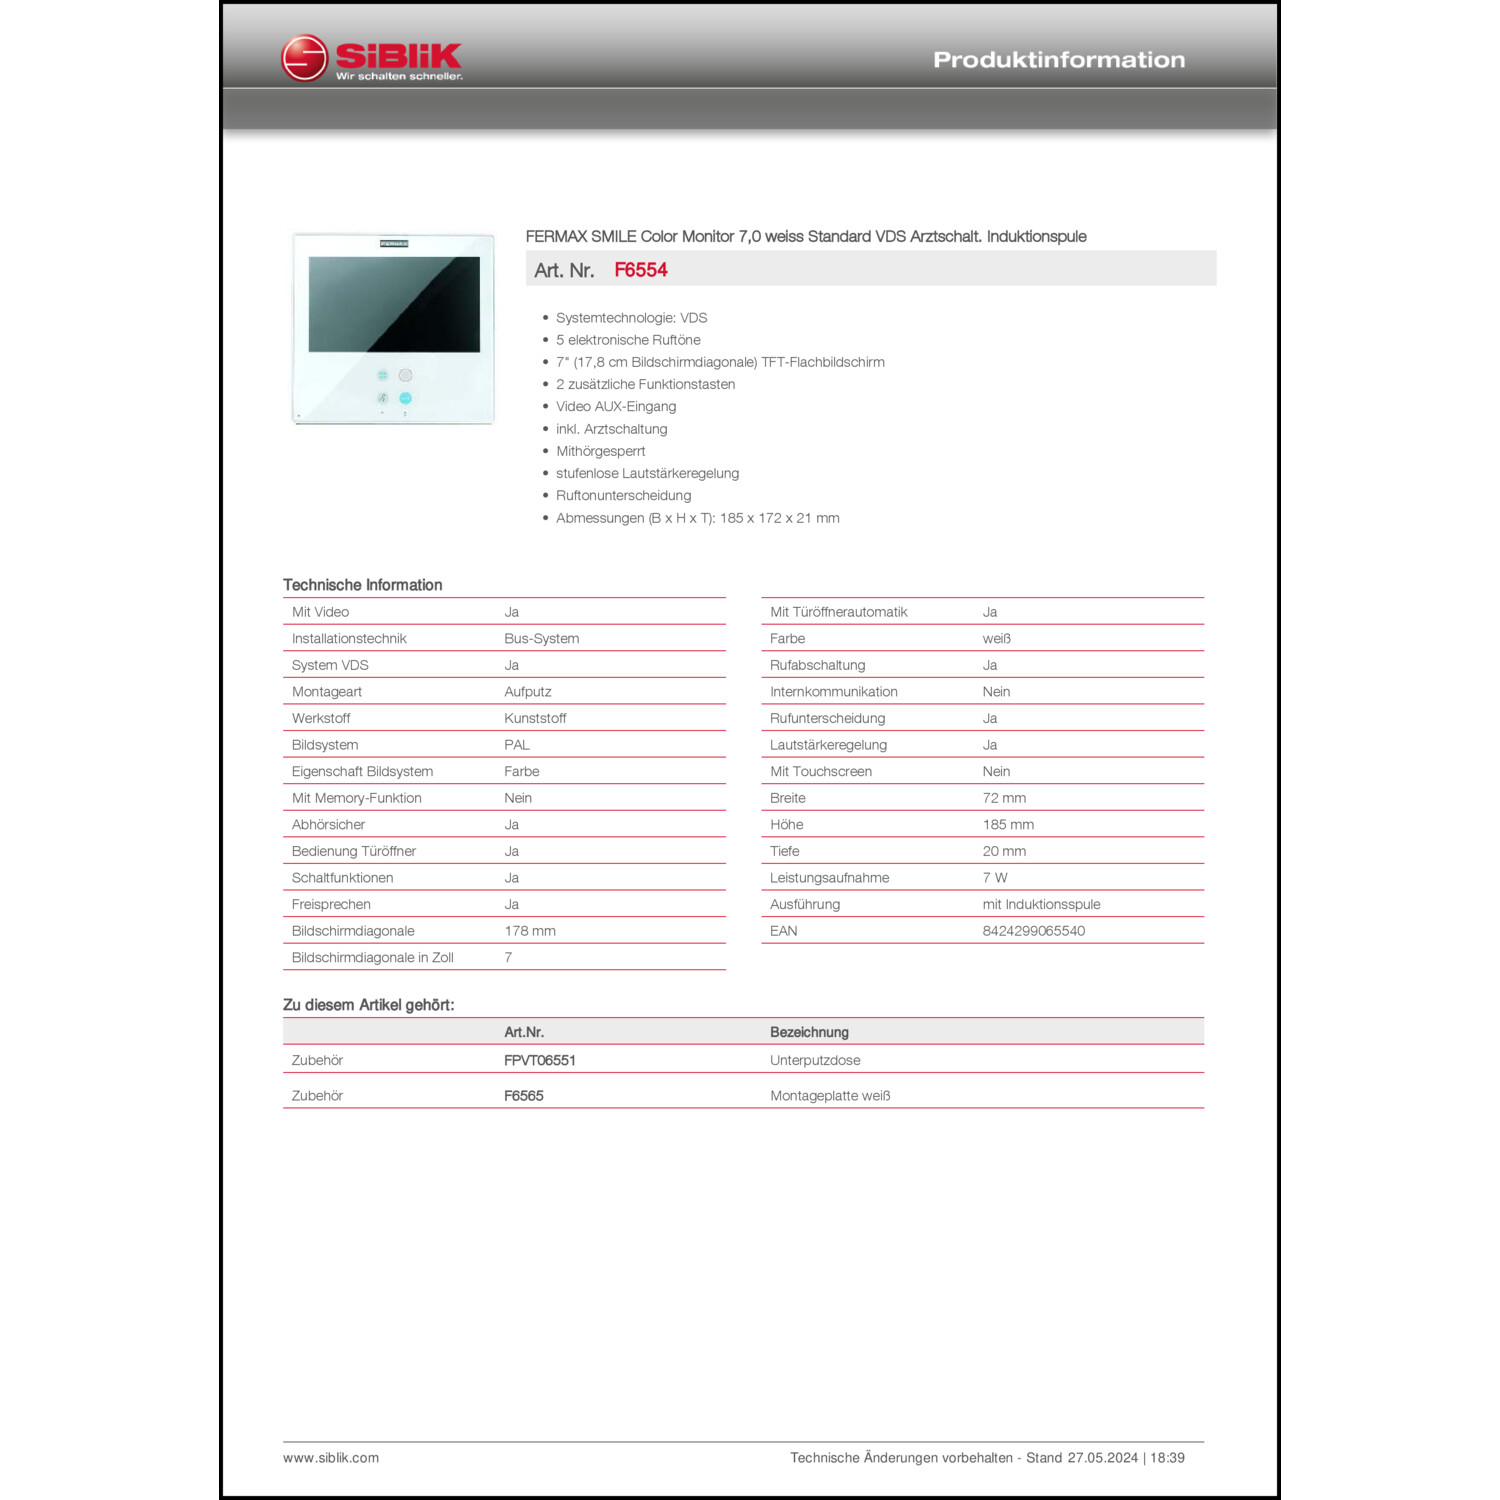The width and height of the screenshot is (1500, 1500).
Task: Expand the Technische Information section
Action: [363, 585]
